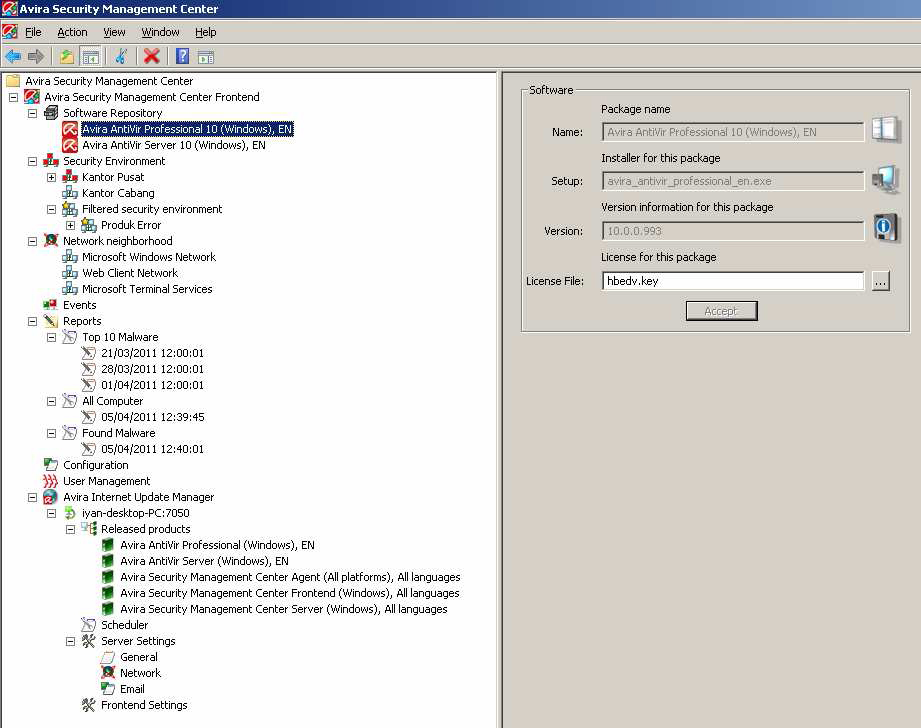Open the Action menu
Screen dimensions: 921x728
click(x=72, y=32)
